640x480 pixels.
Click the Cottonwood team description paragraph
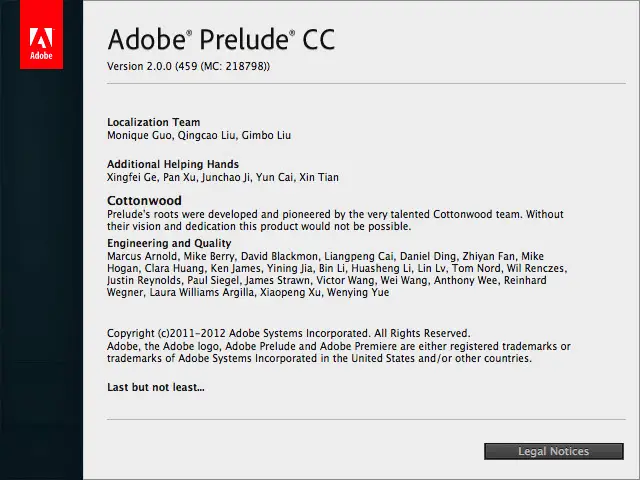click(x=335, y=220)
